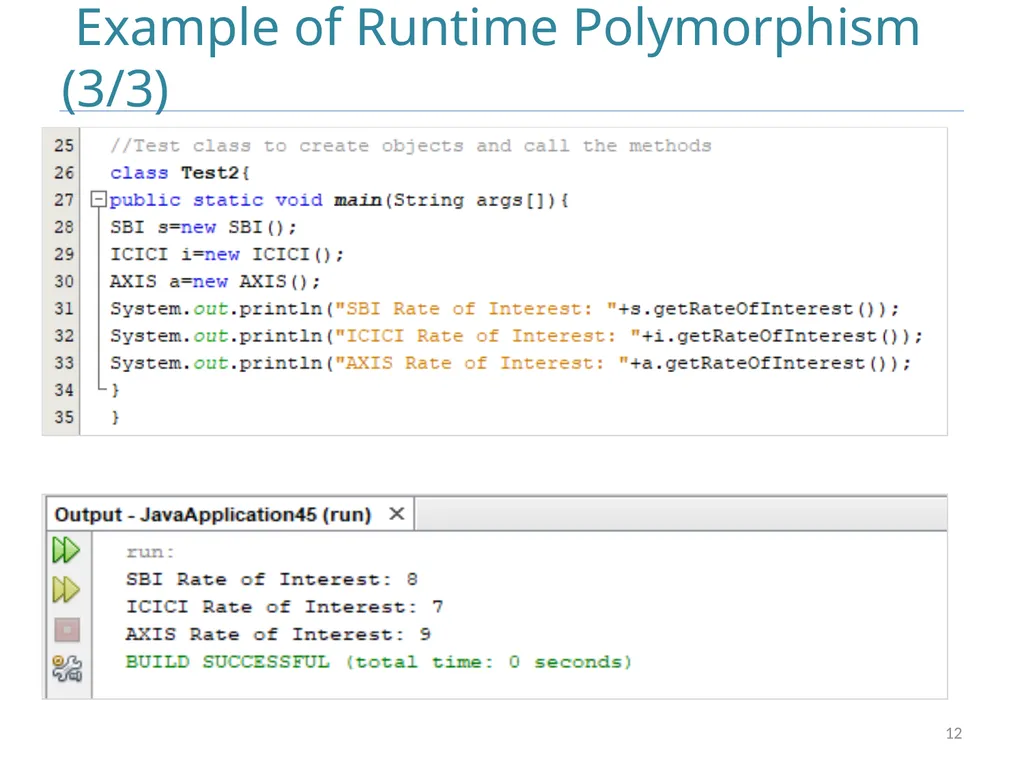The image size is (1024, 768).
Task: Click the "BUILD SUCCESSFUL" output message
Action: (x=379, y=662)
